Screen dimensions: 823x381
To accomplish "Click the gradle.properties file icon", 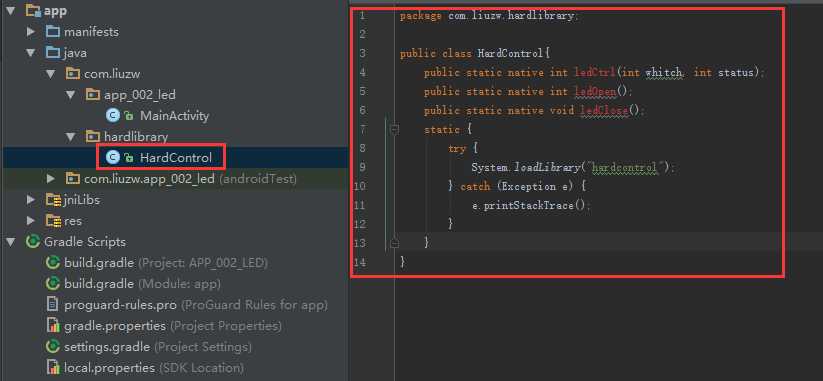I will [52, 325].
